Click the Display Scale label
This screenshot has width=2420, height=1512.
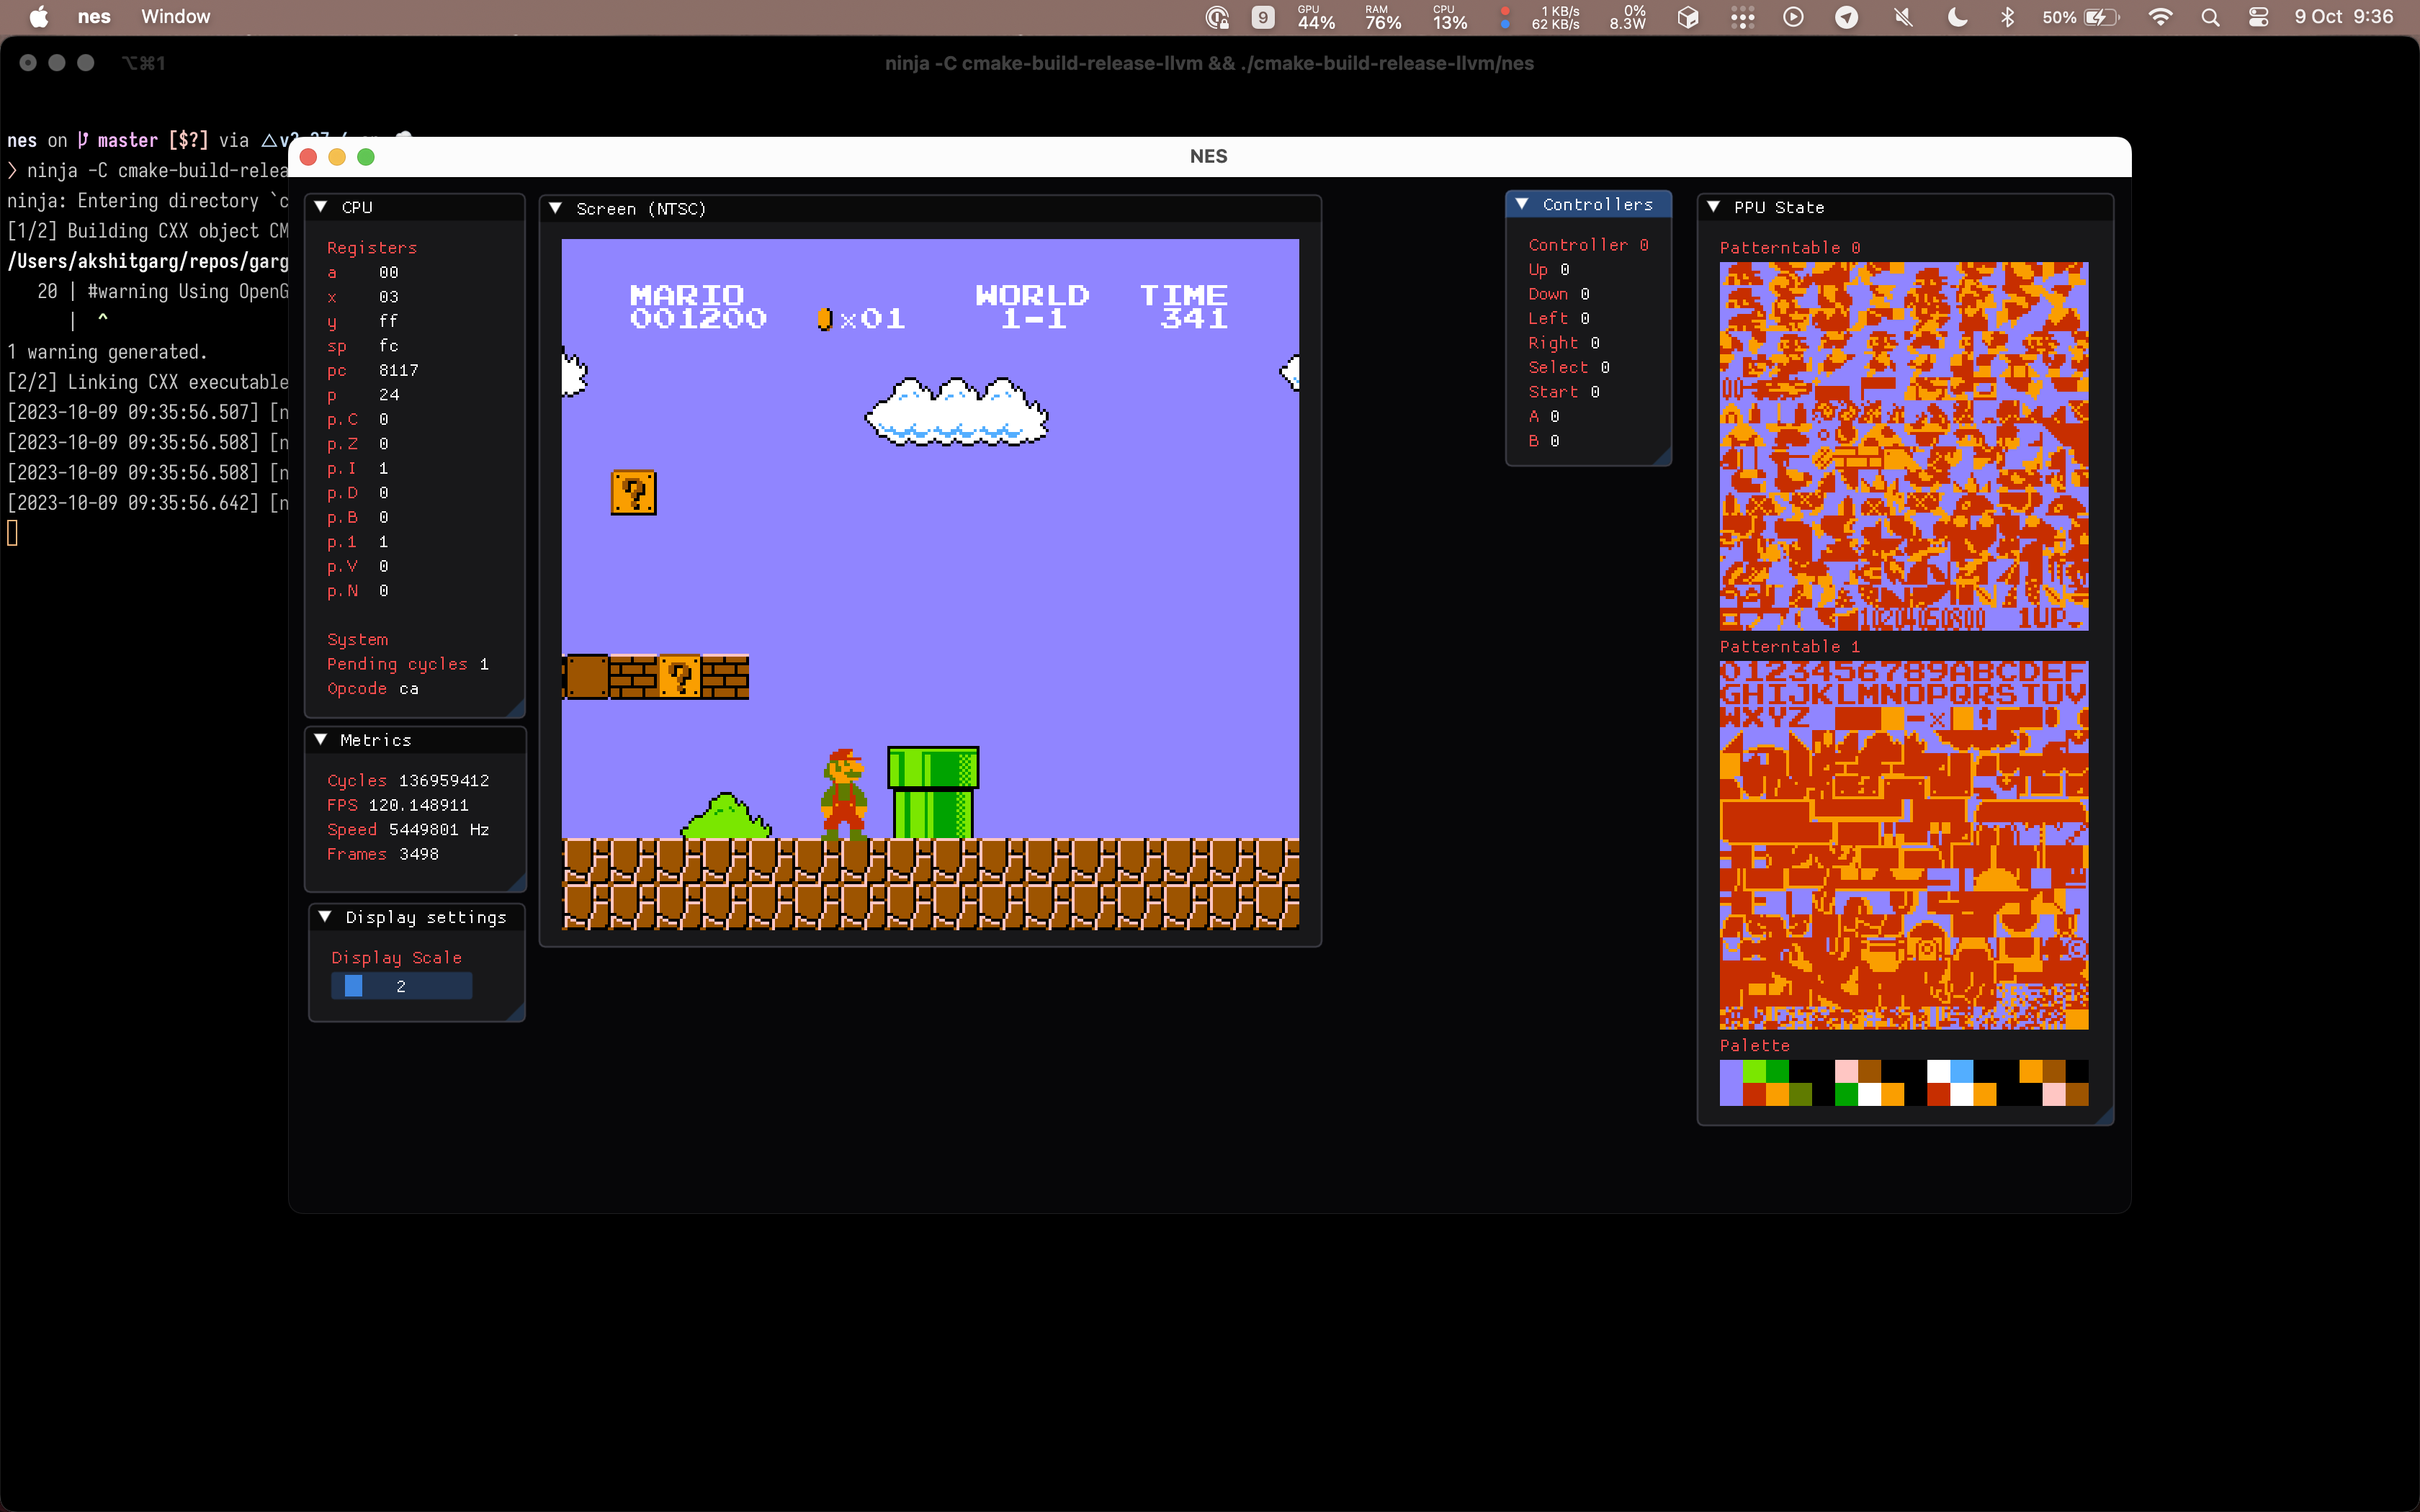[x=397, y=958]
